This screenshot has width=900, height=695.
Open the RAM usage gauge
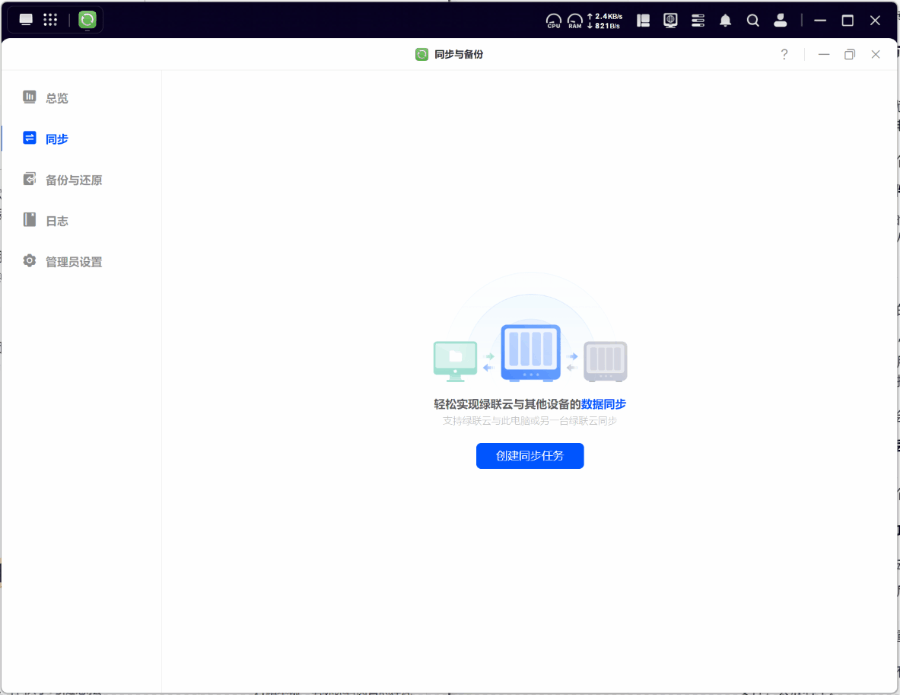(x=575, y=20)
